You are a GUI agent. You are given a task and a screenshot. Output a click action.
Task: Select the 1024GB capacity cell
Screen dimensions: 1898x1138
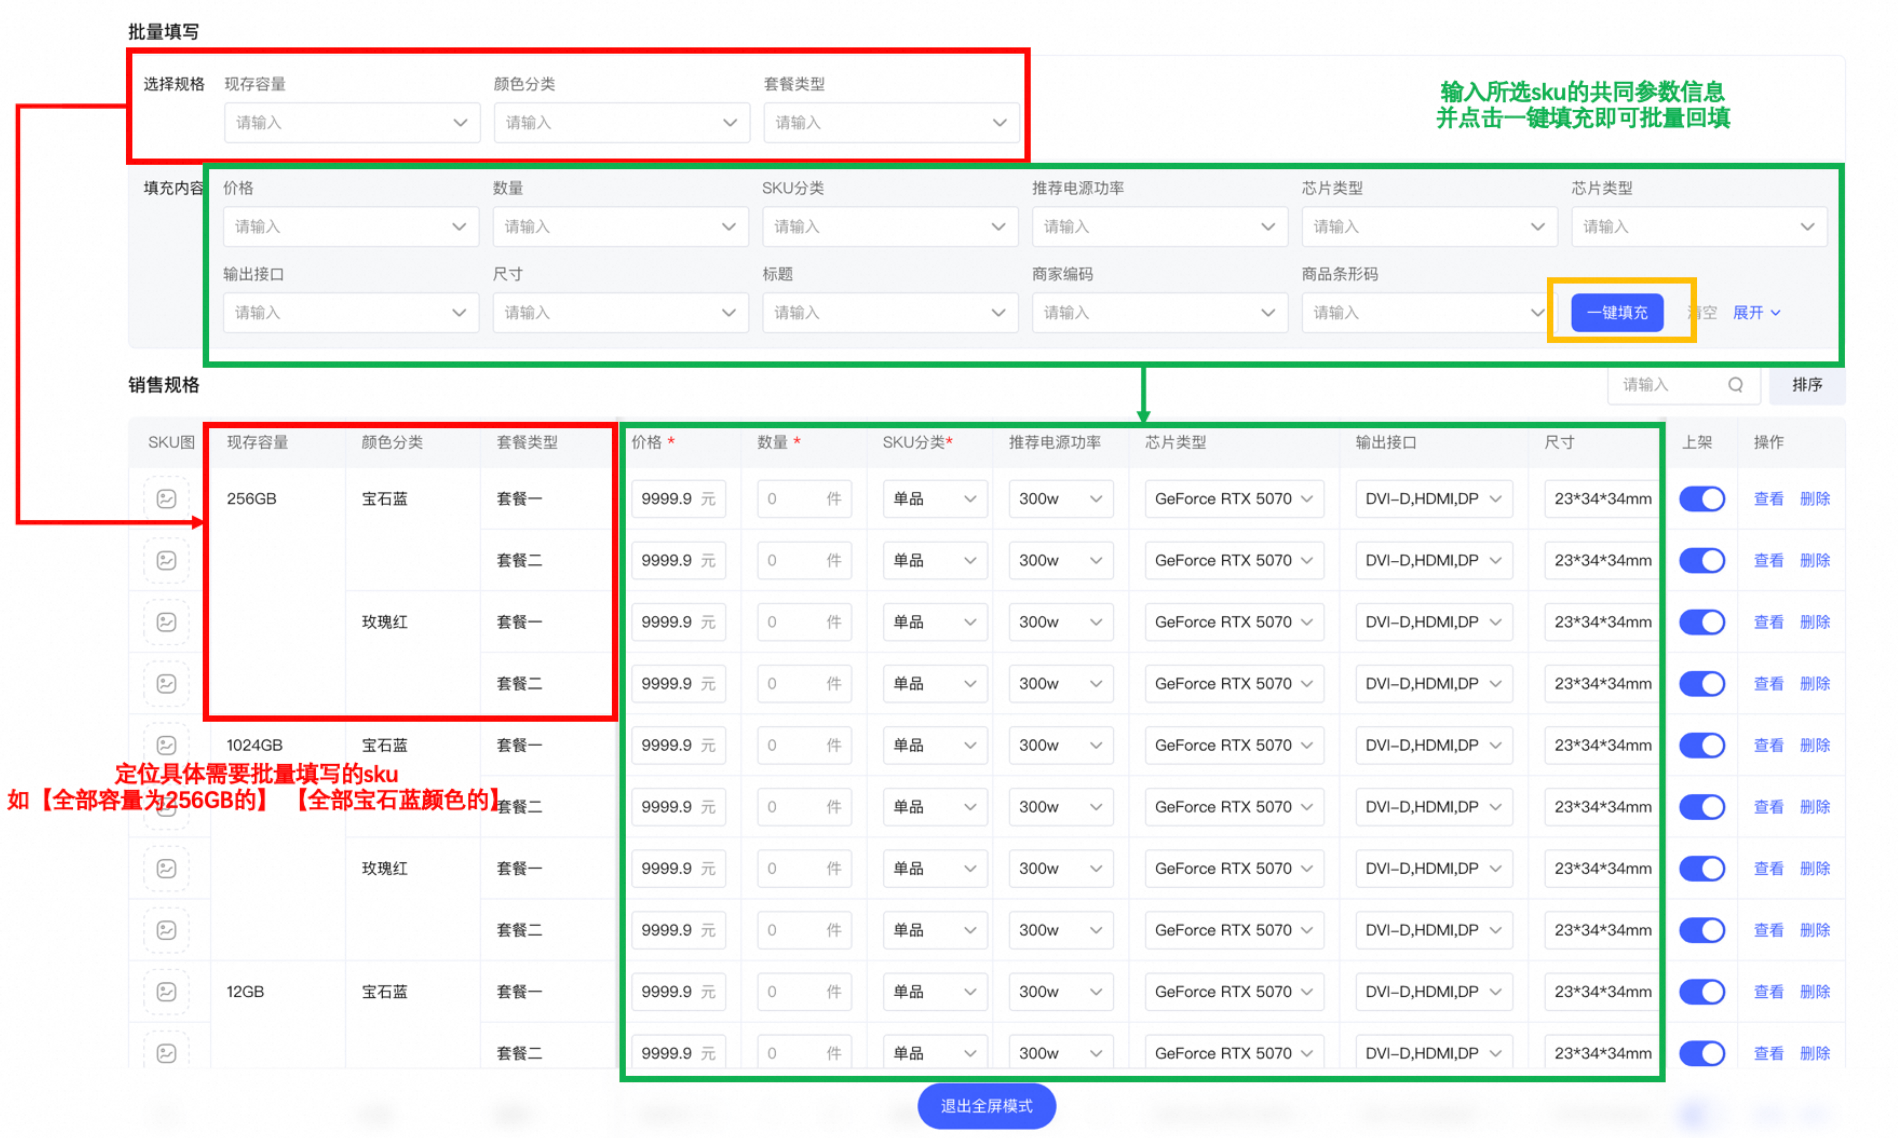coord(255,745)
